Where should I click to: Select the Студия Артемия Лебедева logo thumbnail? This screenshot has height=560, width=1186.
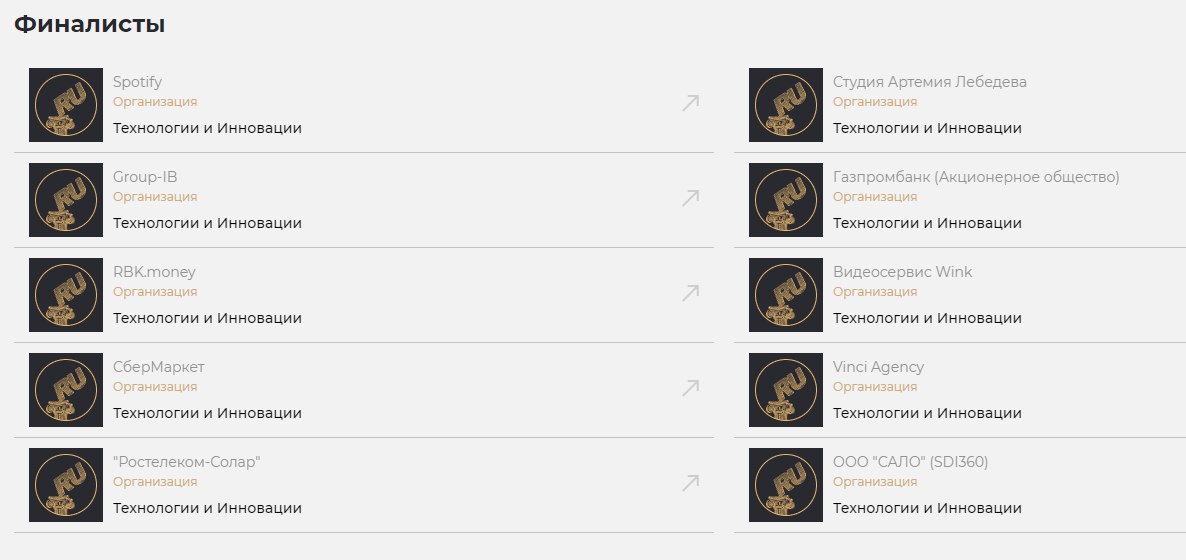click(786, 105)
